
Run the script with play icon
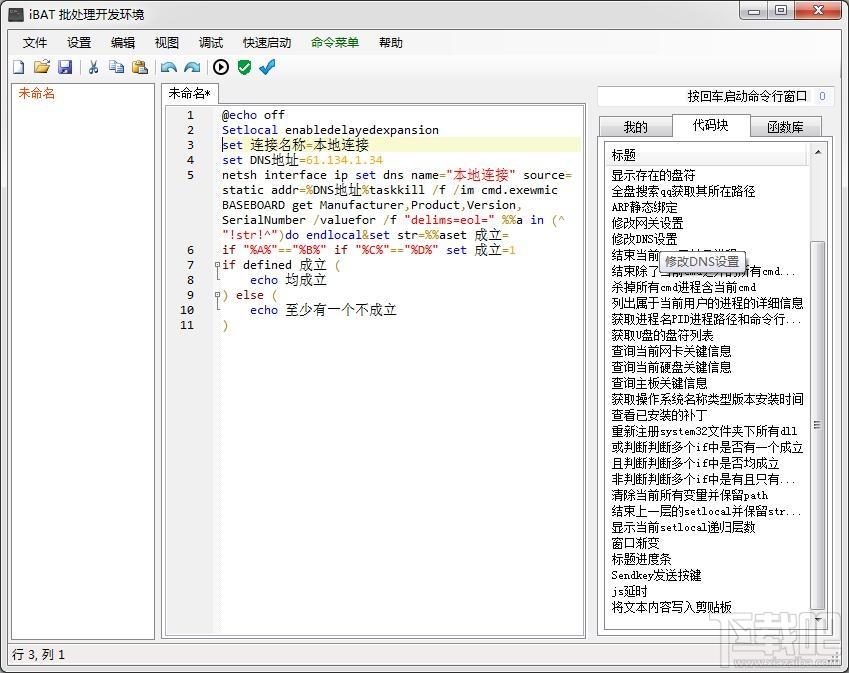point(221,67)
